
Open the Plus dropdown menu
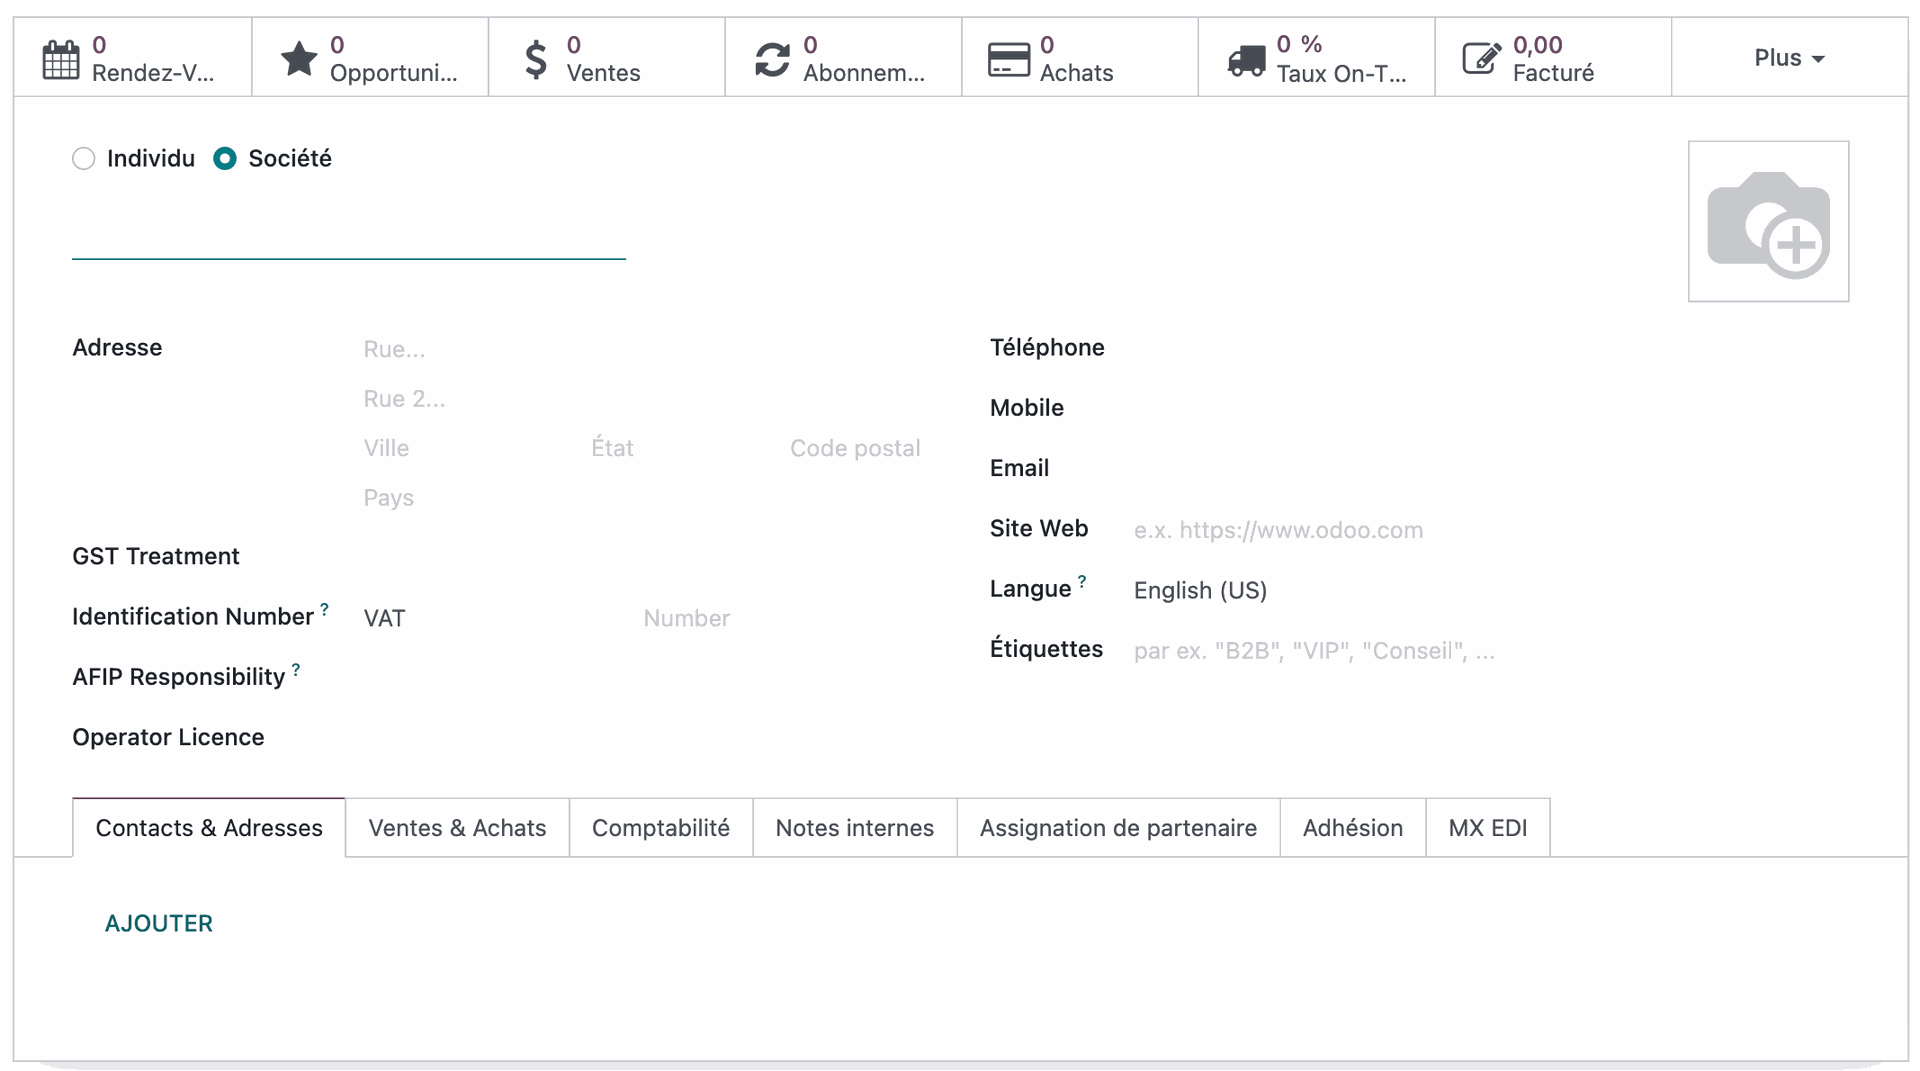tap(1788, 57)
